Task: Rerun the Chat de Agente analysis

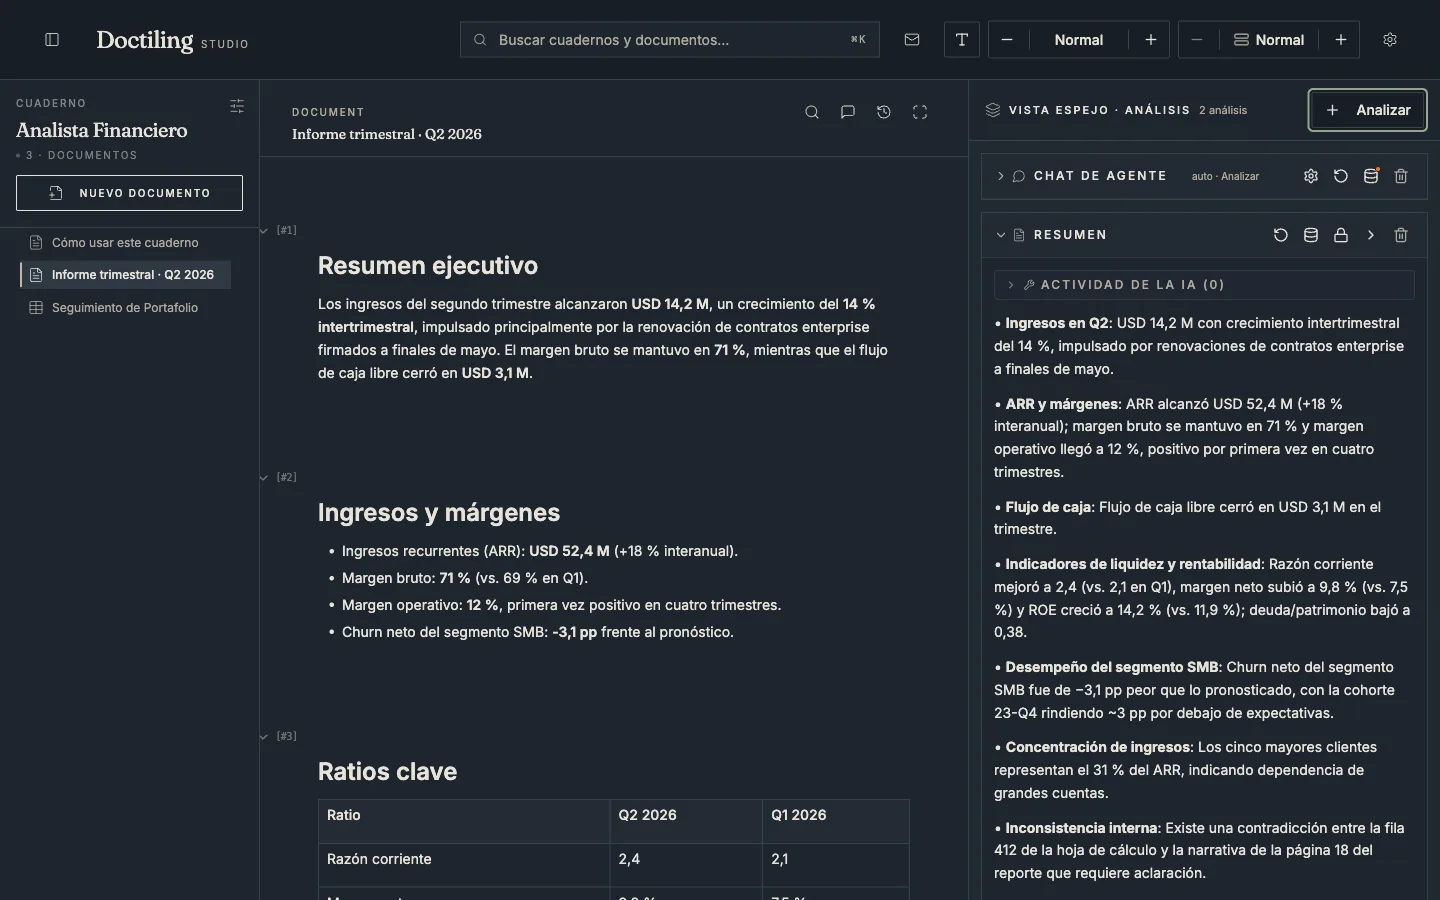Action: tap(1341, 176)
